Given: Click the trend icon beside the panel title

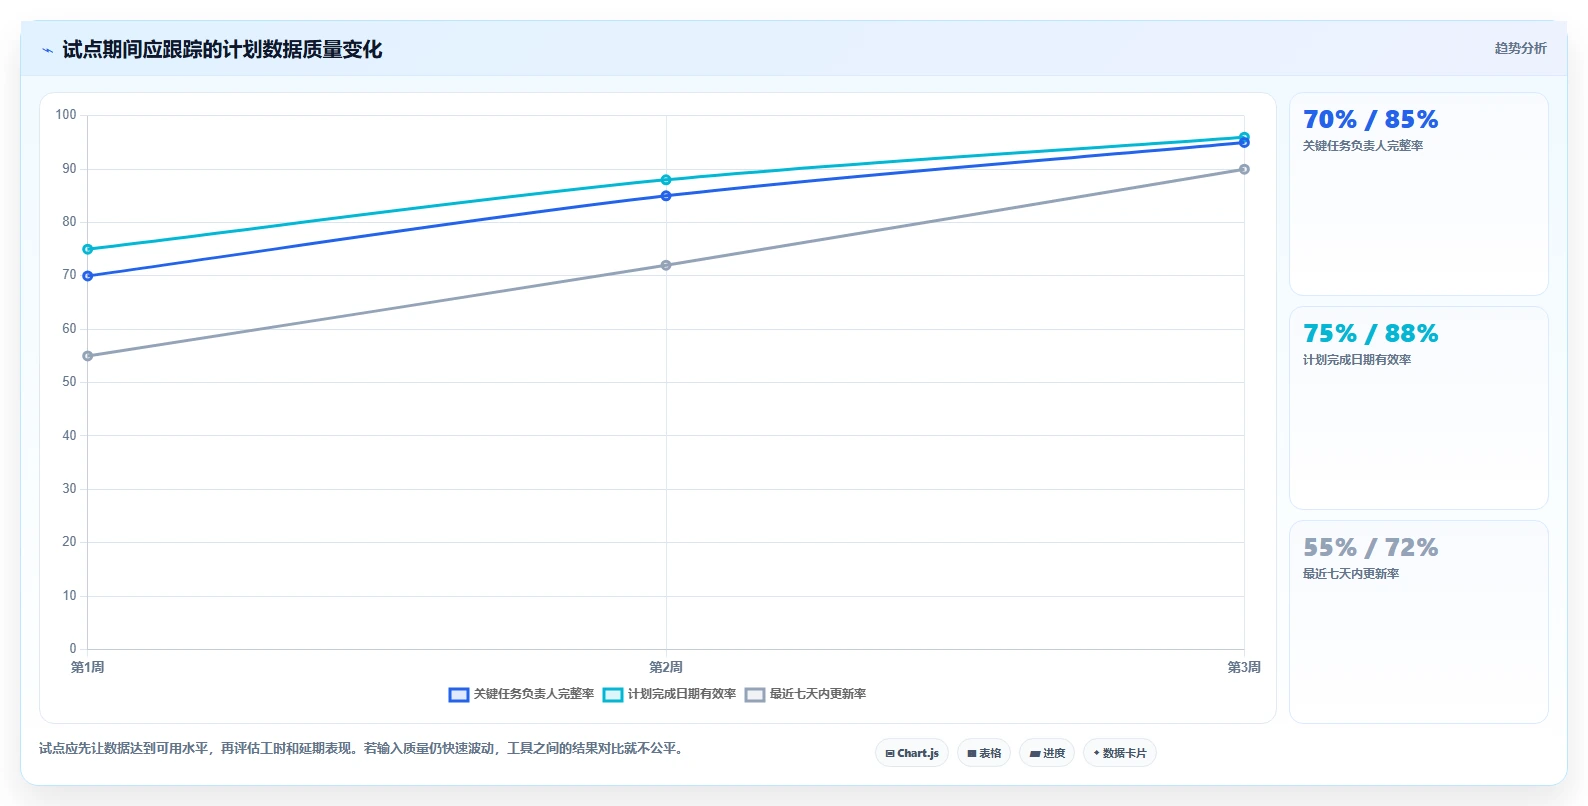Looking at the screenshot, I should pos(47,50).
